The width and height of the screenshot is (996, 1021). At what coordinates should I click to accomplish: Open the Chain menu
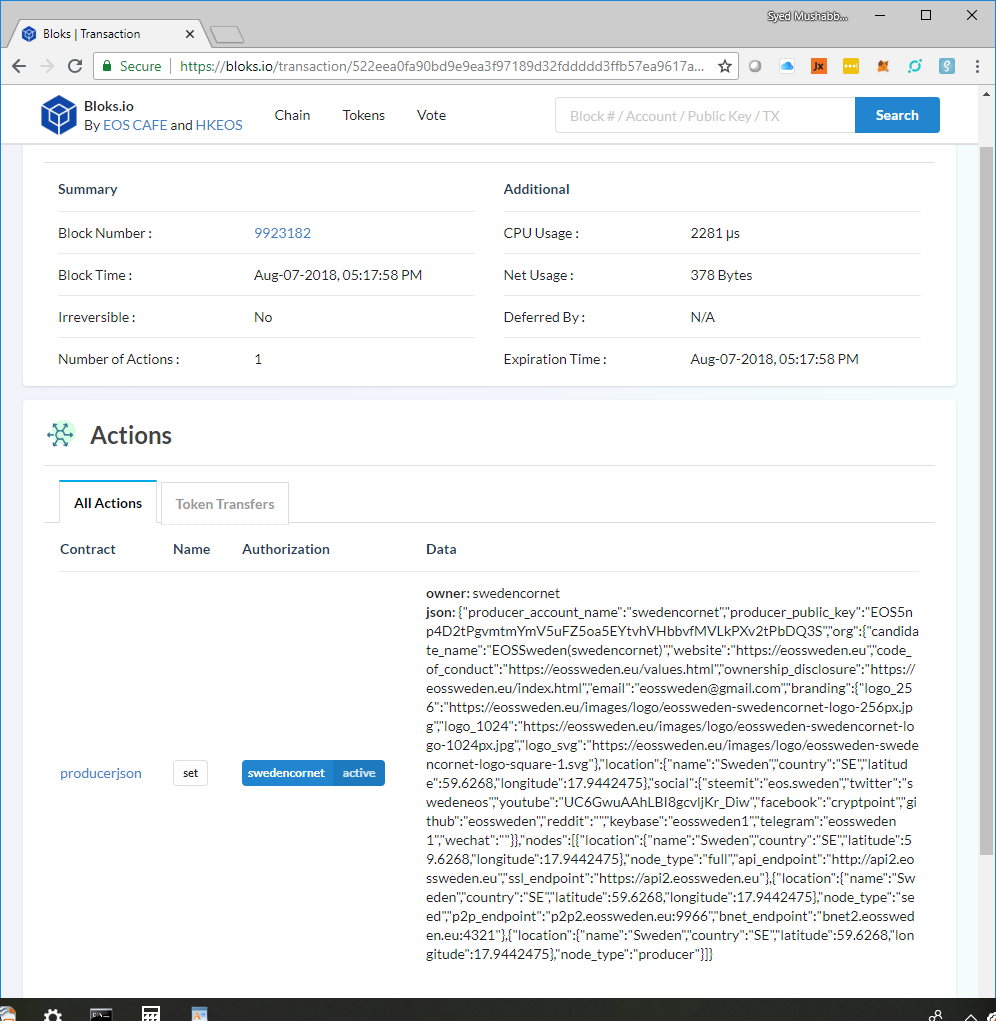point(292,115)
